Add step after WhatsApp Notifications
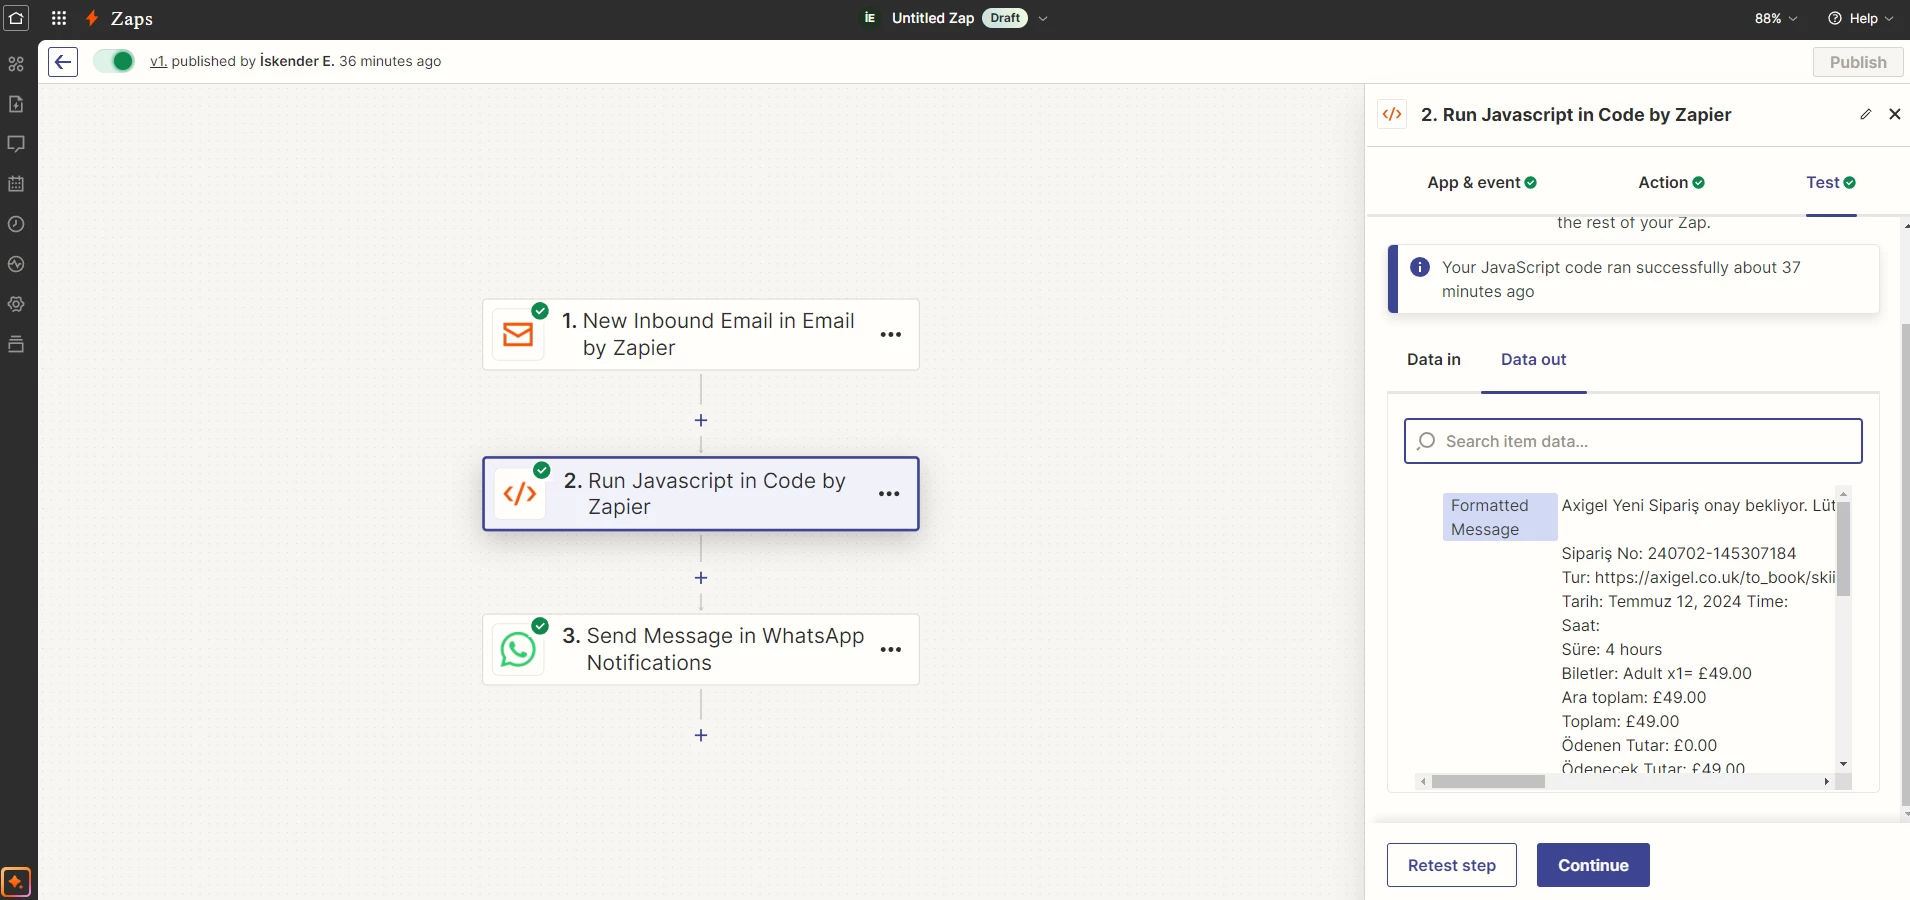 click(701, 735)
